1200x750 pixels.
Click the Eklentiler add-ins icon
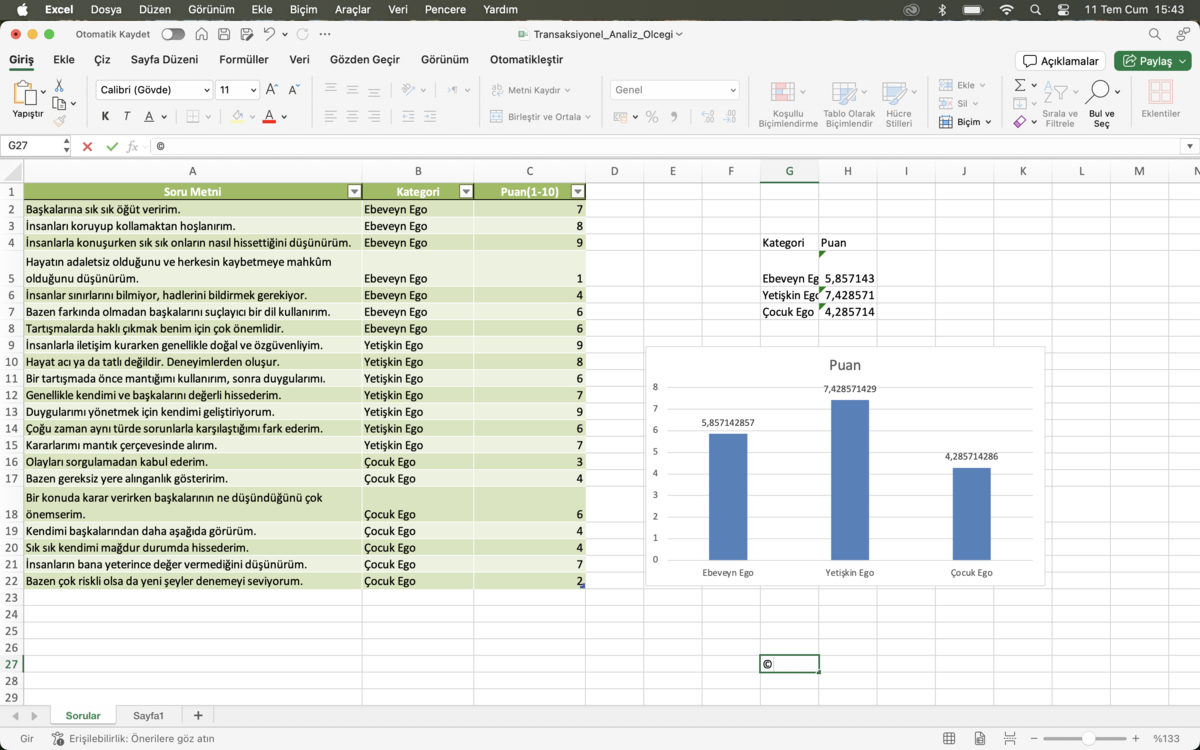pos(1161,100)
